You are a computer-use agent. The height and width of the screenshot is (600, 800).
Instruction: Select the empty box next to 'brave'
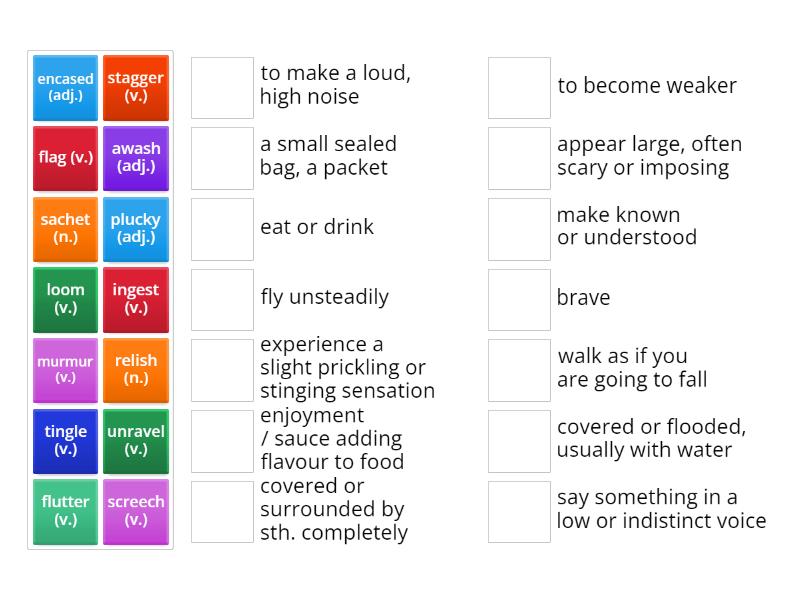pos(519,300)
